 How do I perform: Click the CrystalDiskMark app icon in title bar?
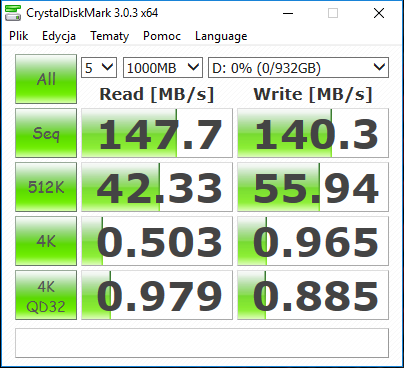(13, 13)
